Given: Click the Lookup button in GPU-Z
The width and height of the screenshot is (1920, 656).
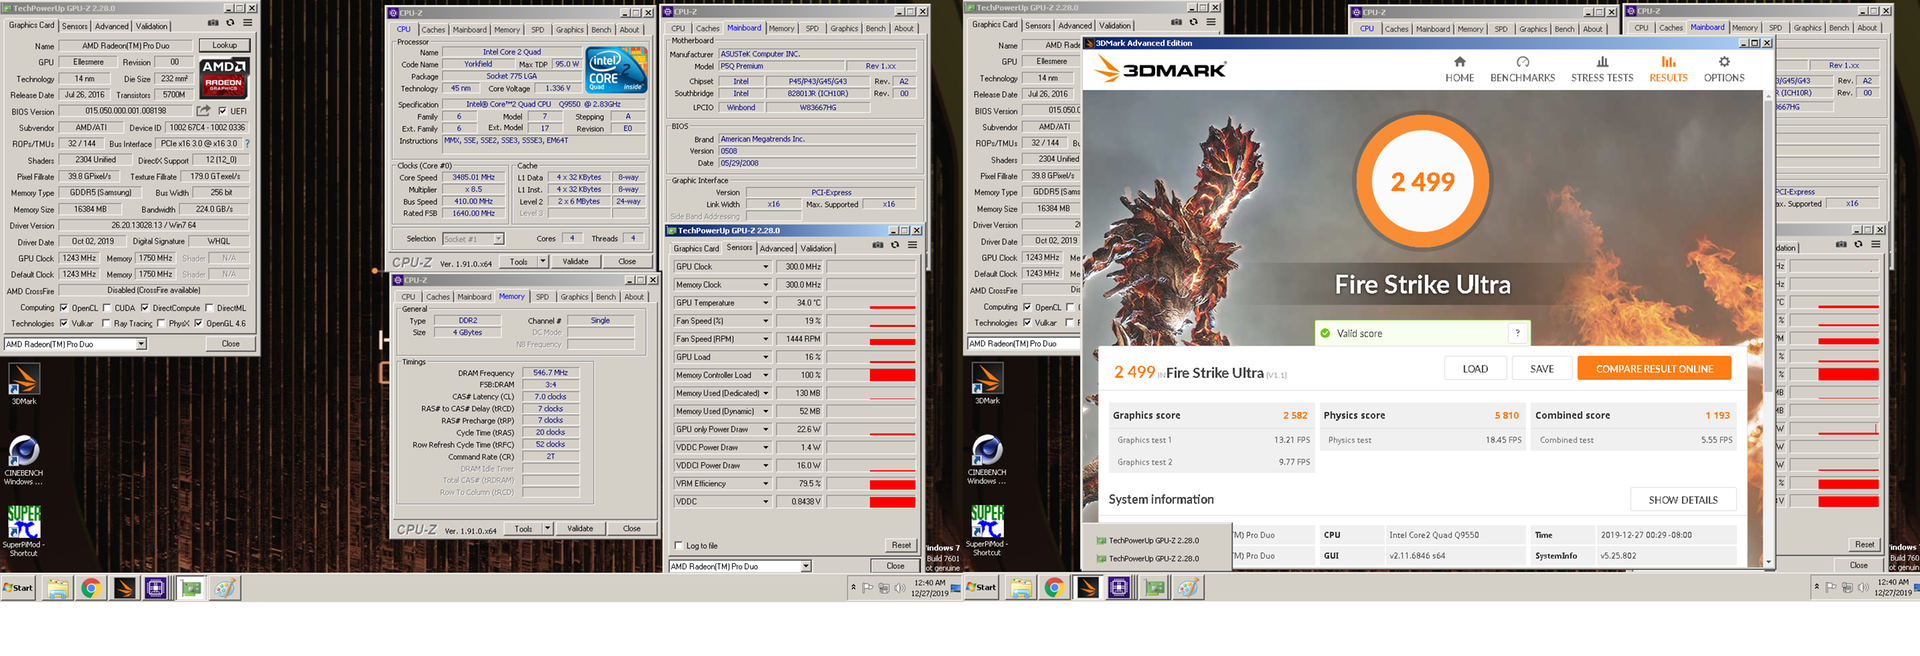Looking at the screenshot, I should tap(225, 45).
